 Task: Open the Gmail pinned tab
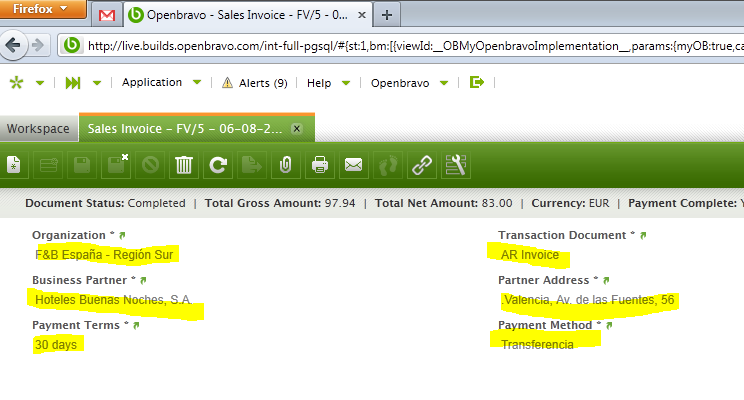coord(106,15)
